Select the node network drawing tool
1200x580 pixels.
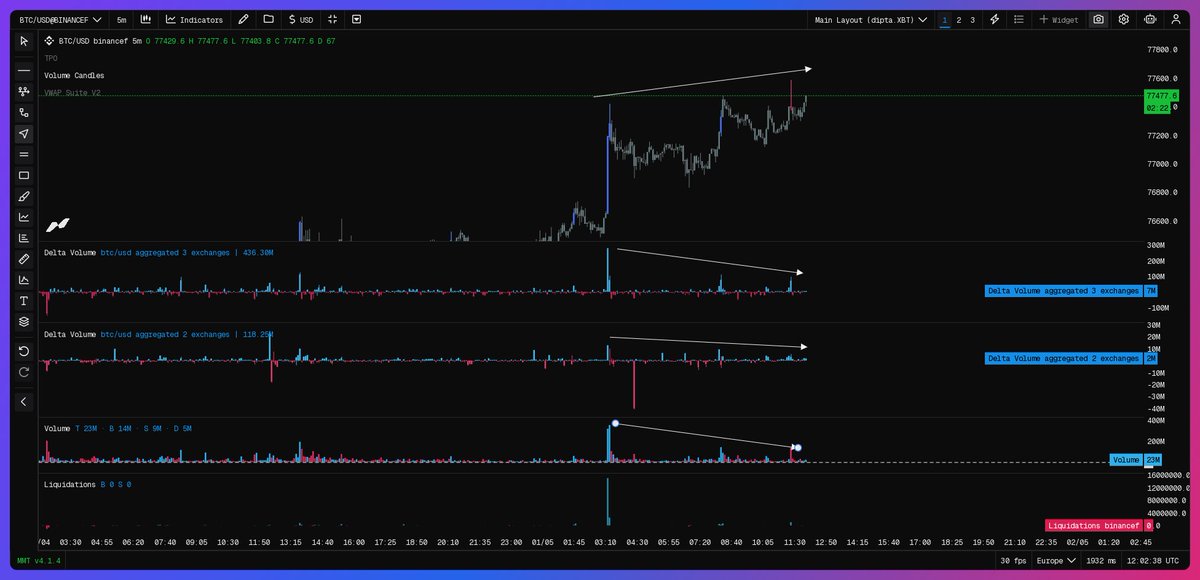[x=24, y=91]
